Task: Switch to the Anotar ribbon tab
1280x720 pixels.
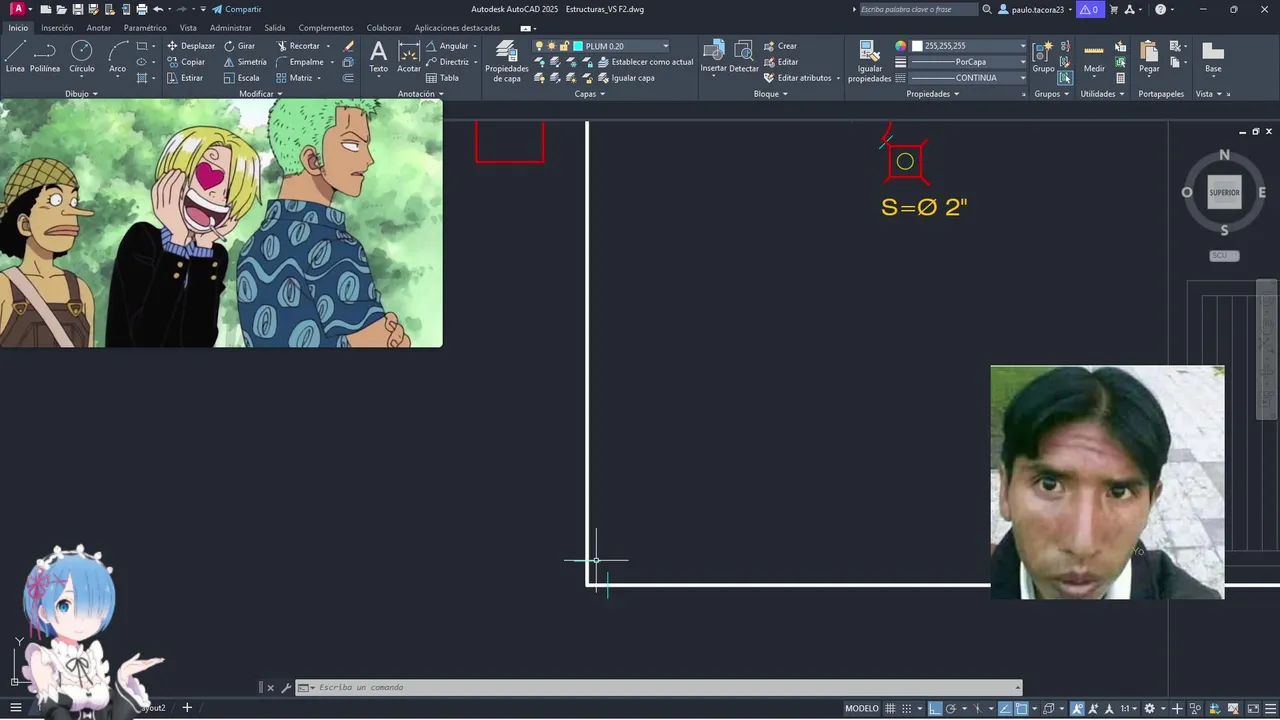Action: (x=99, y=28)
